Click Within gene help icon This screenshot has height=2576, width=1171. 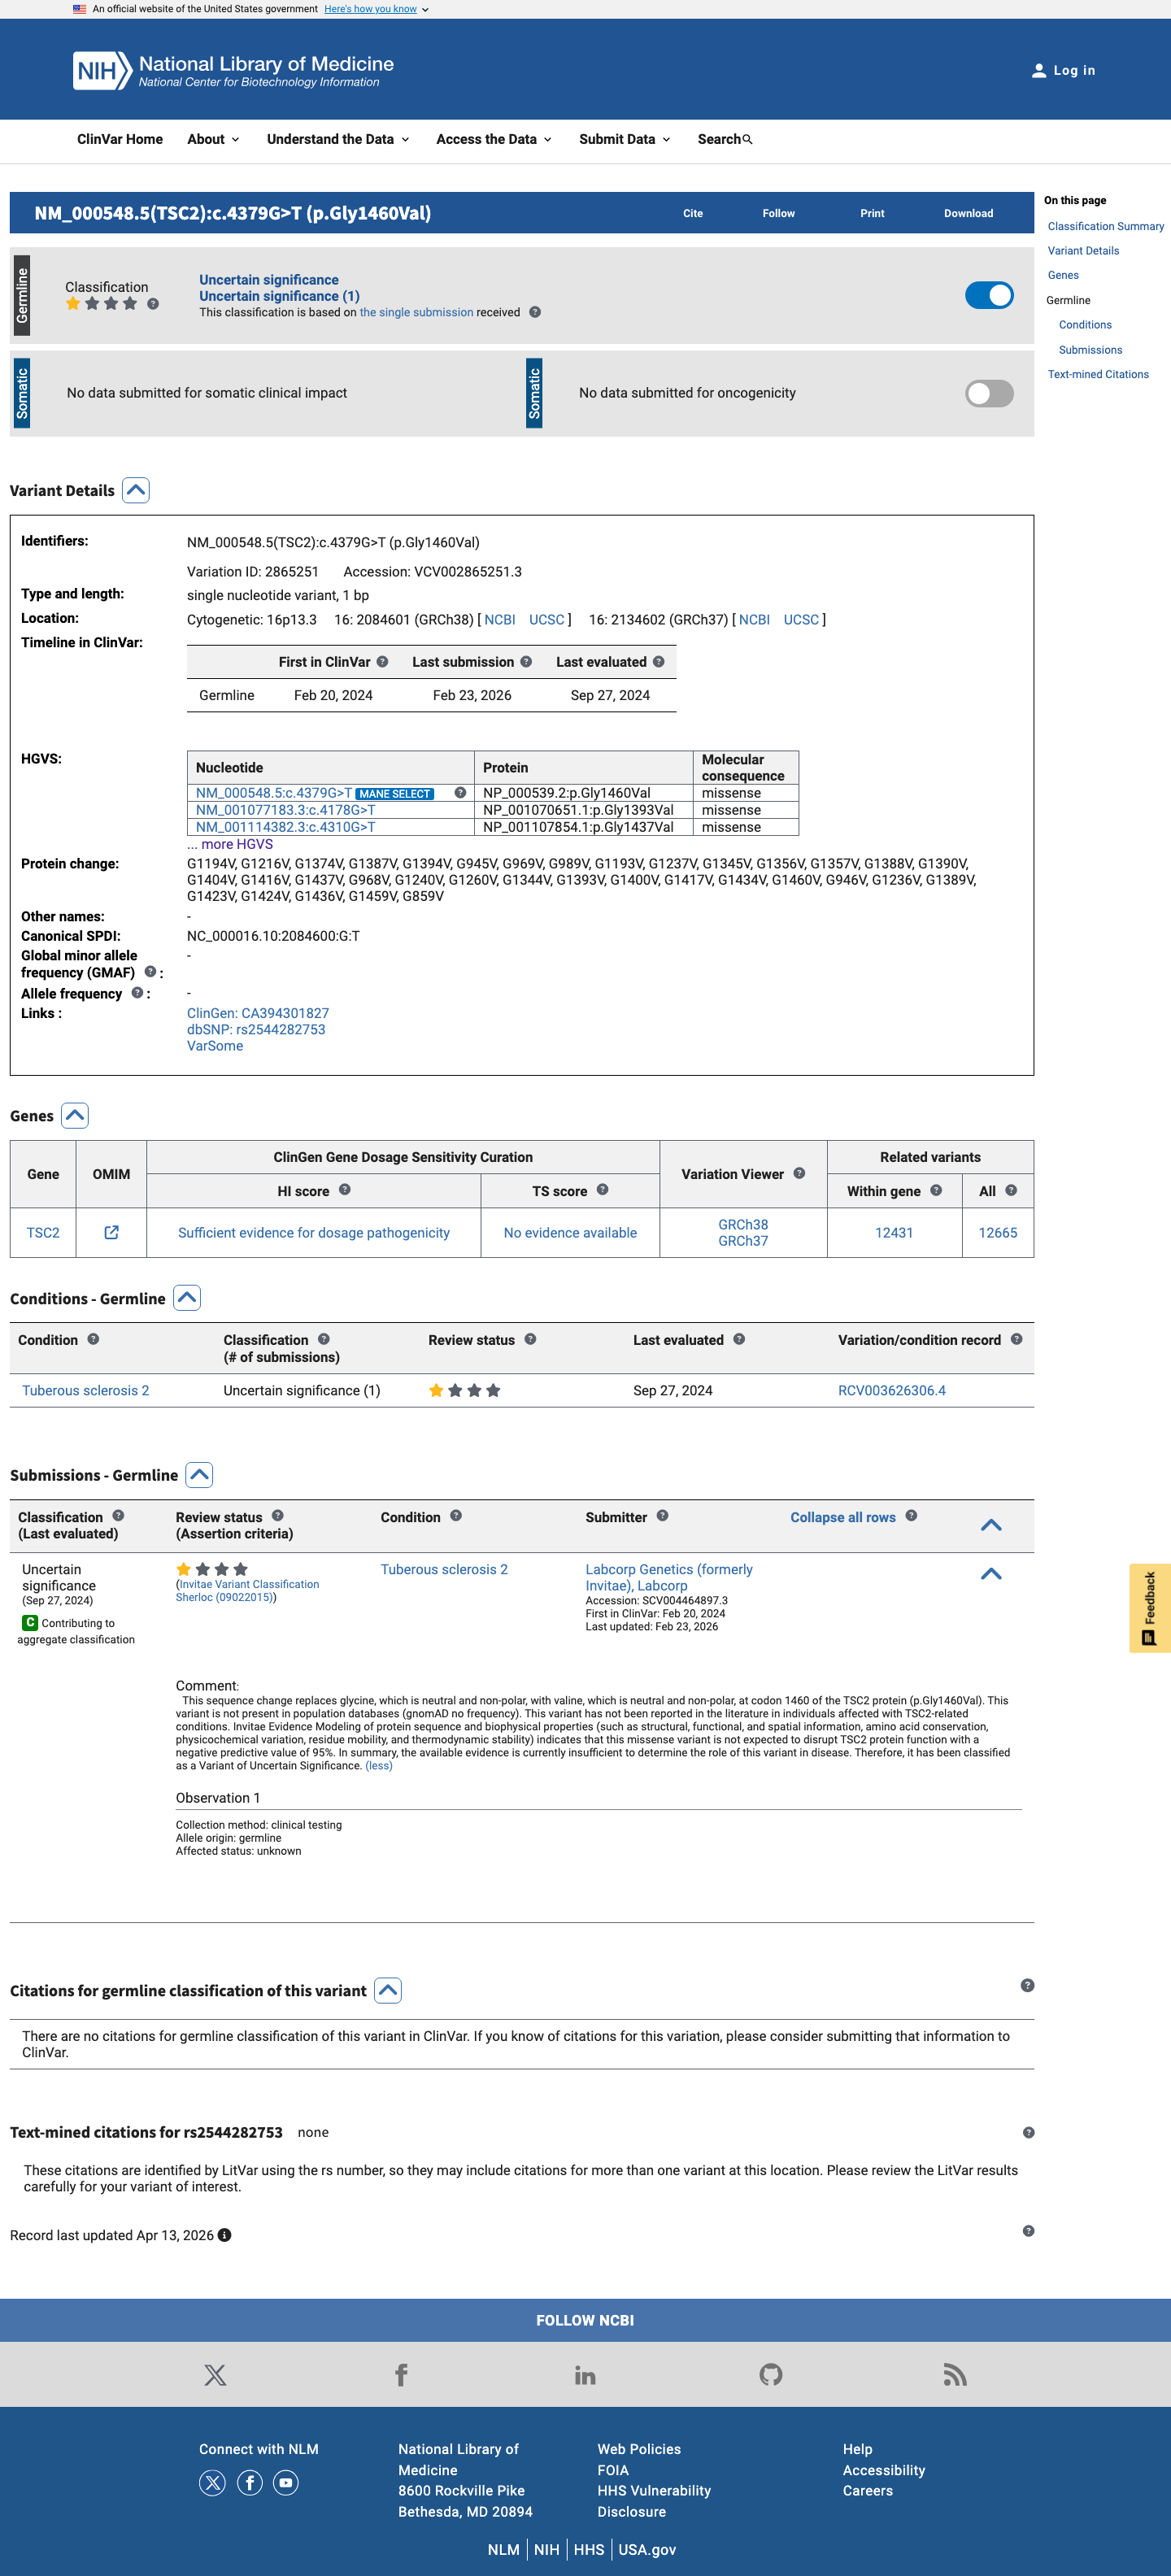pyautogui.click(x=936, y=1190)
